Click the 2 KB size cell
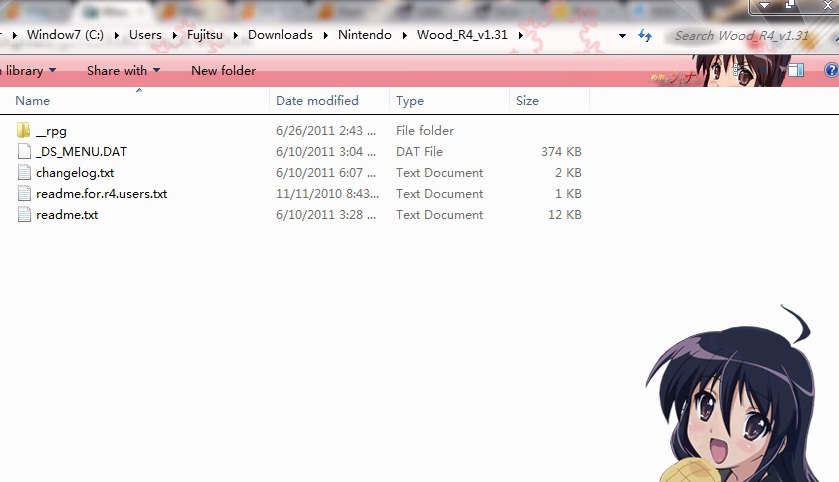The height and width of the screenshot is (482, 839). (568, 173)
